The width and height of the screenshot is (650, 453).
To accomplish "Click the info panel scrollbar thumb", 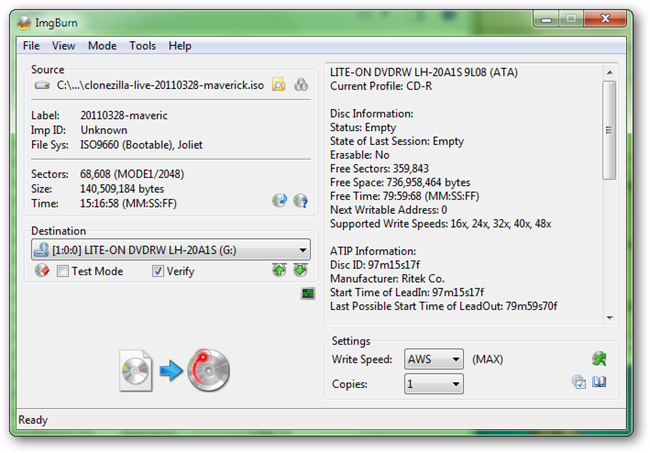I will click(609, 130).
